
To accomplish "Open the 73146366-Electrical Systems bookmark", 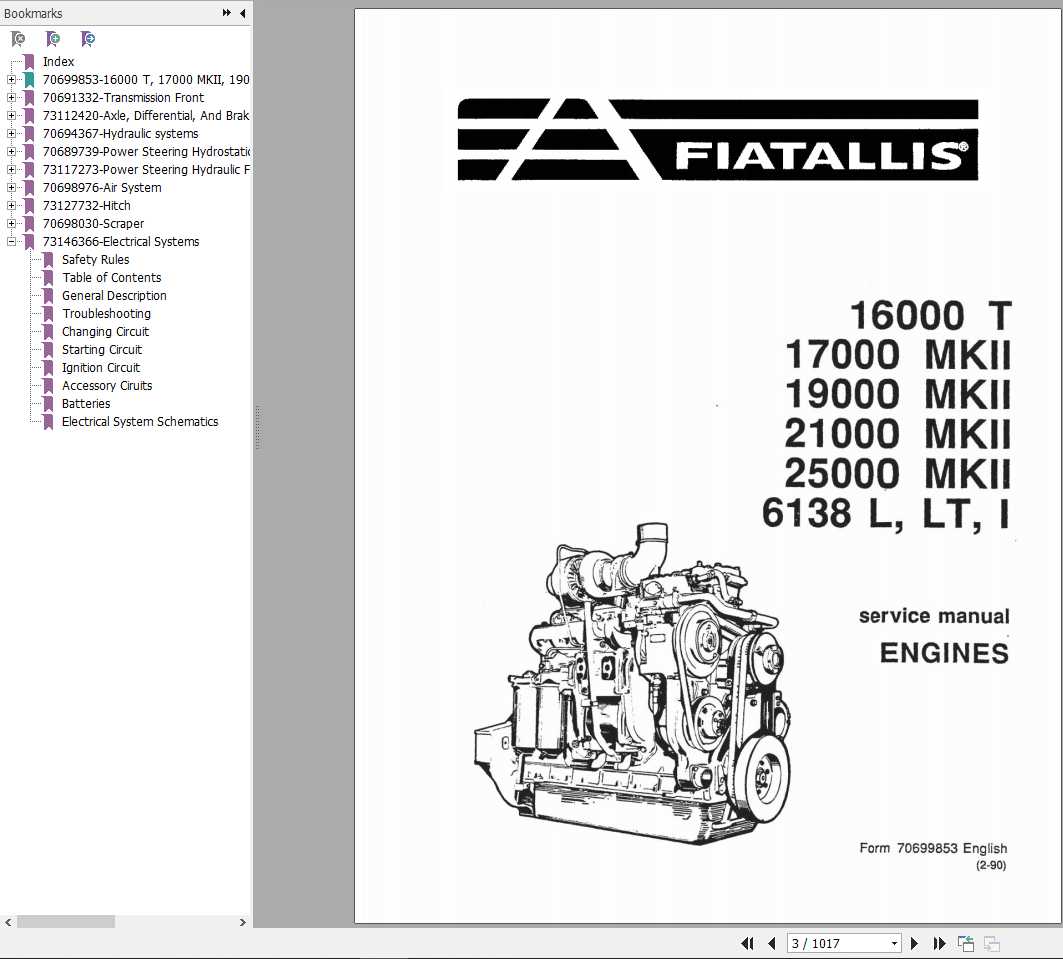I will click(x=121, y=241).
